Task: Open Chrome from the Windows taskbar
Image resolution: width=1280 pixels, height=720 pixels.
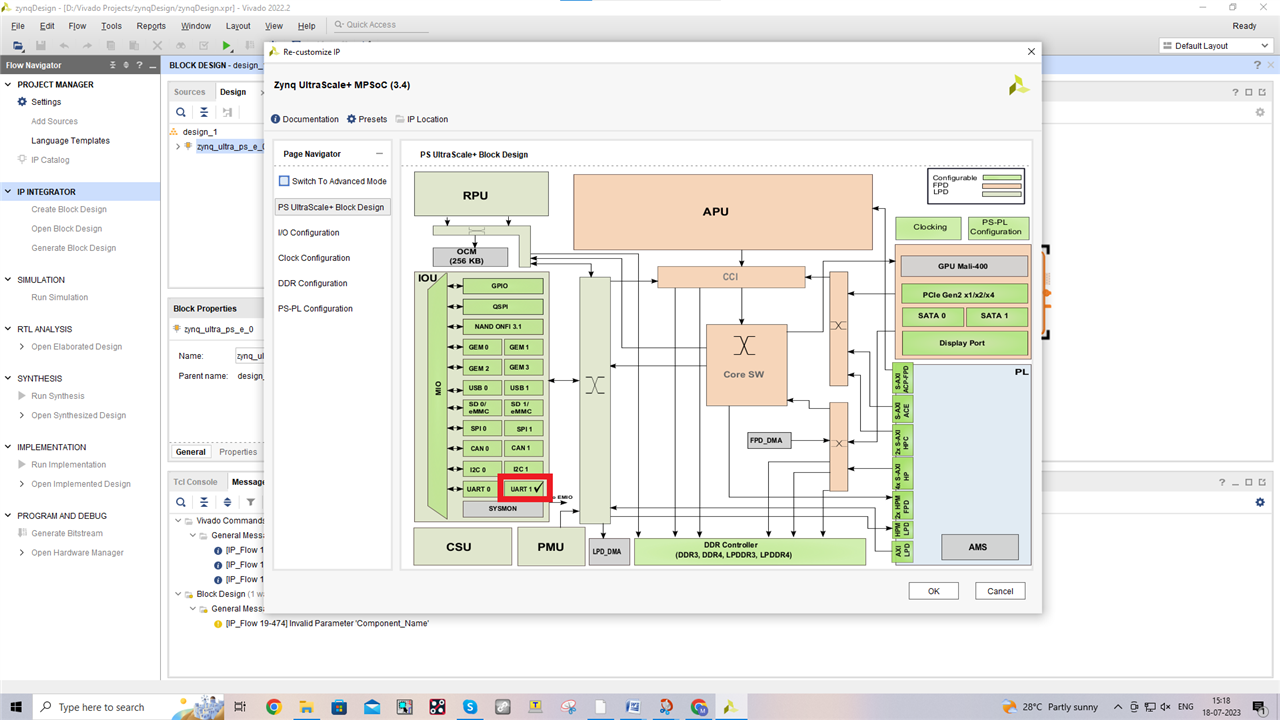Action: point(273,707)
